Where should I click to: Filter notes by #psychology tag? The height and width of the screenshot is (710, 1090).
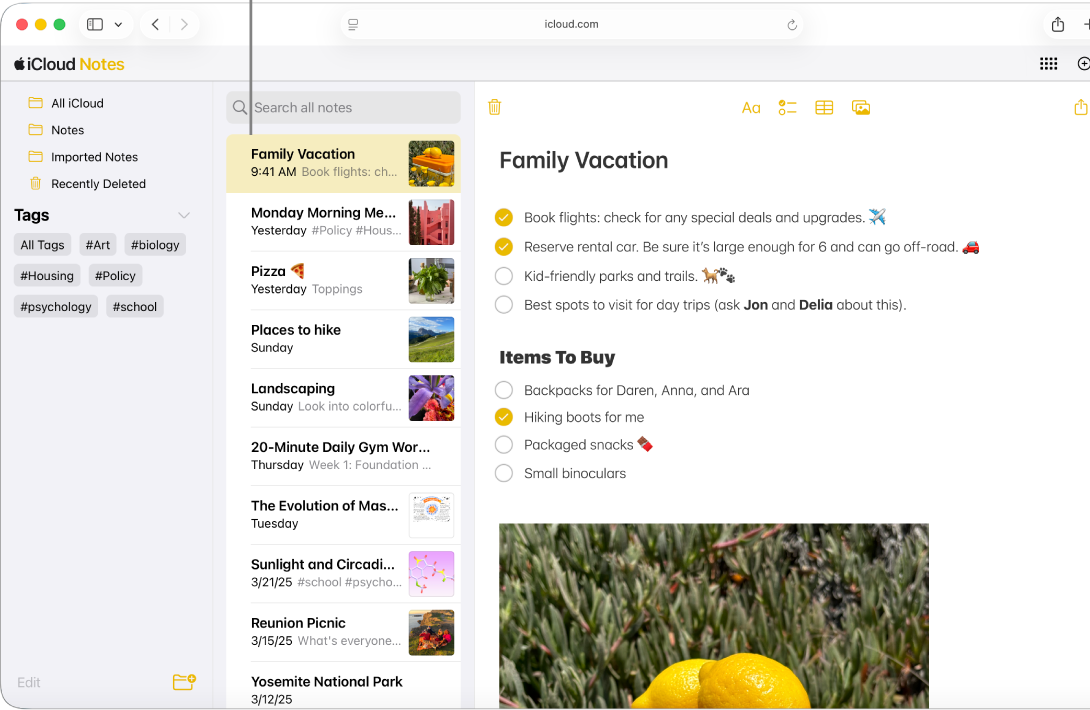56,307
